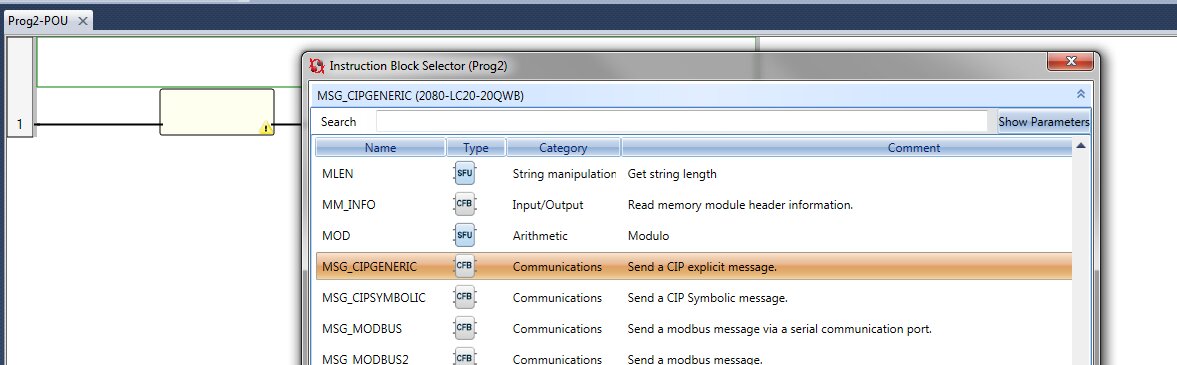Image resolution: width=1177 pixels, height=365 pixels.
Task: Click 'Get string length' comment
Action: pyautogui.click(x=672, y=174)
